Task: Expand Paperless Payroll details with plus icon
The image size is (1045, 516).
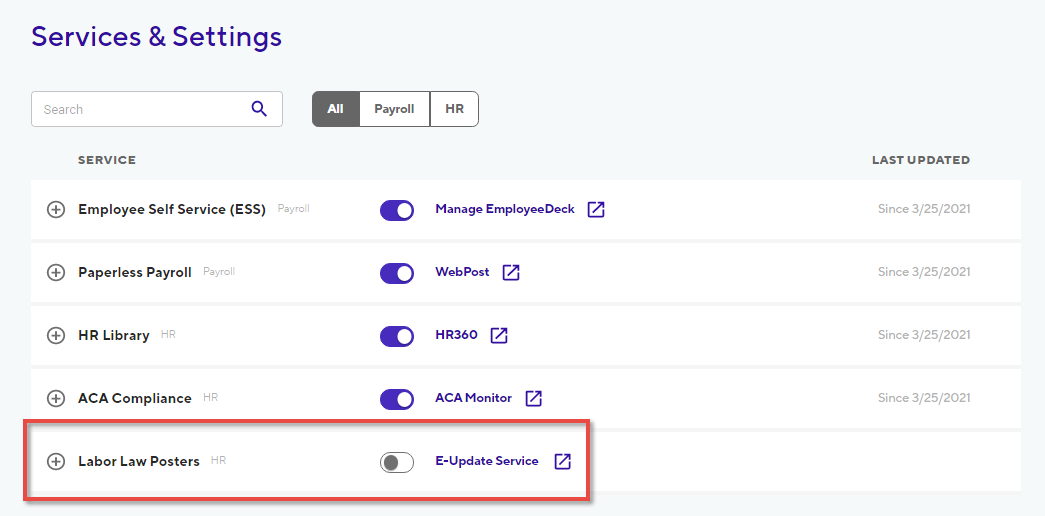Action: [56, 273]
